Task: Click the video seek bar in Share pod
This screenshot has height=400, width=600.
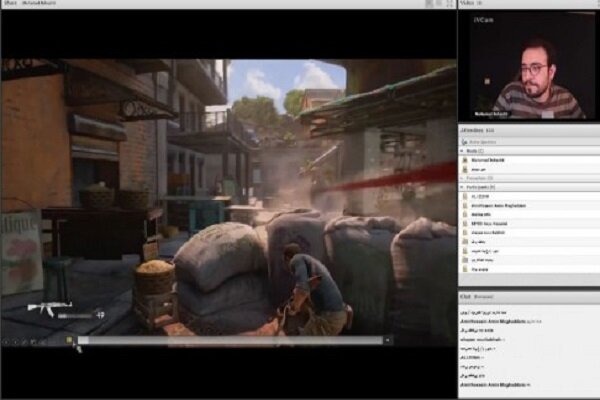Action: [230, 340]
